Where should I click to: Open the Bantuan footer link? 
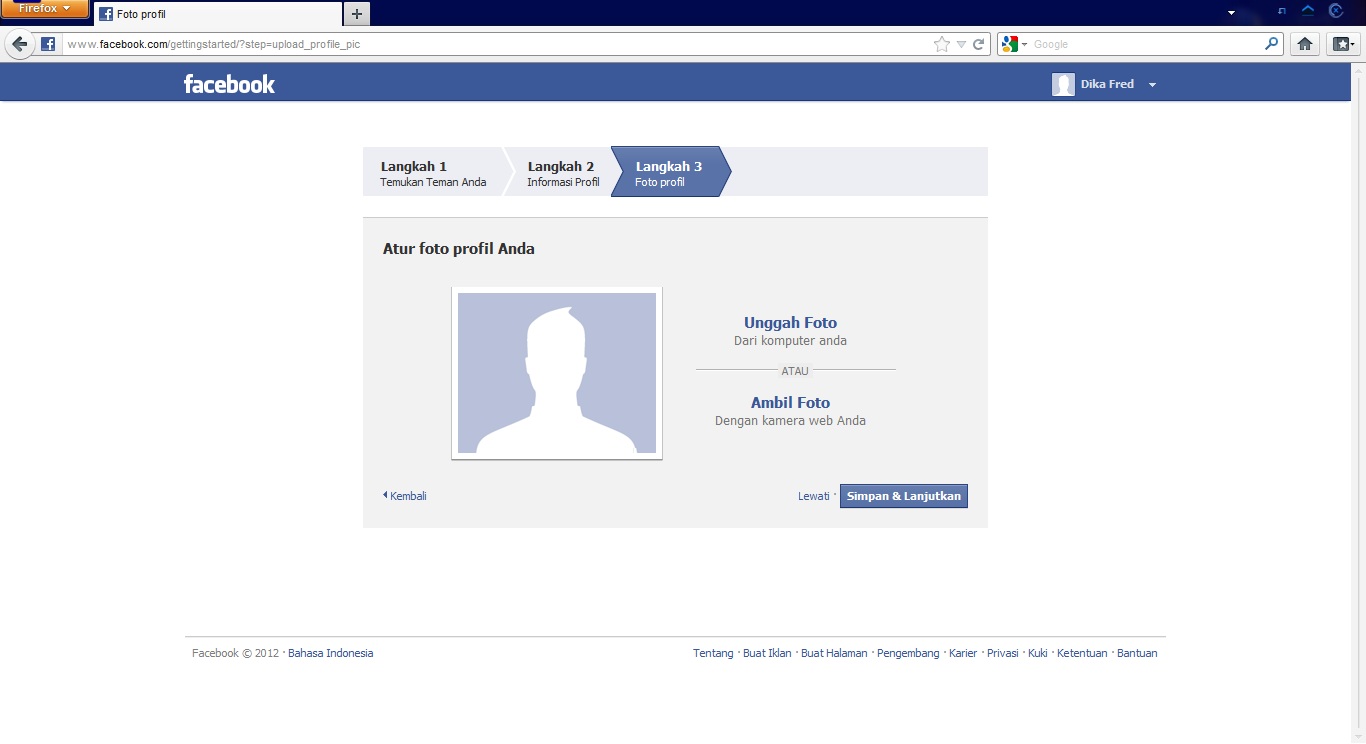[1137, 653]
